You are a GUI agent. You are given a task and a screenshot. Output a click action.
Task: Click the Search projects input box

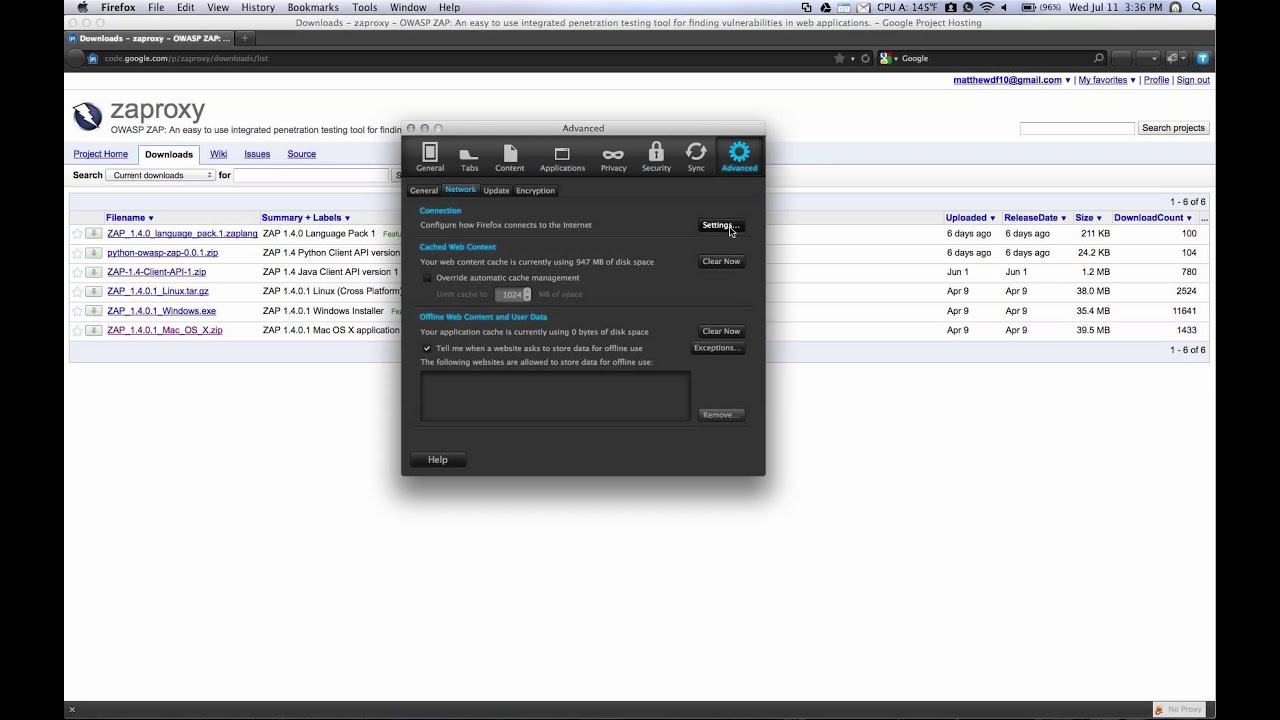[1077, 128]
